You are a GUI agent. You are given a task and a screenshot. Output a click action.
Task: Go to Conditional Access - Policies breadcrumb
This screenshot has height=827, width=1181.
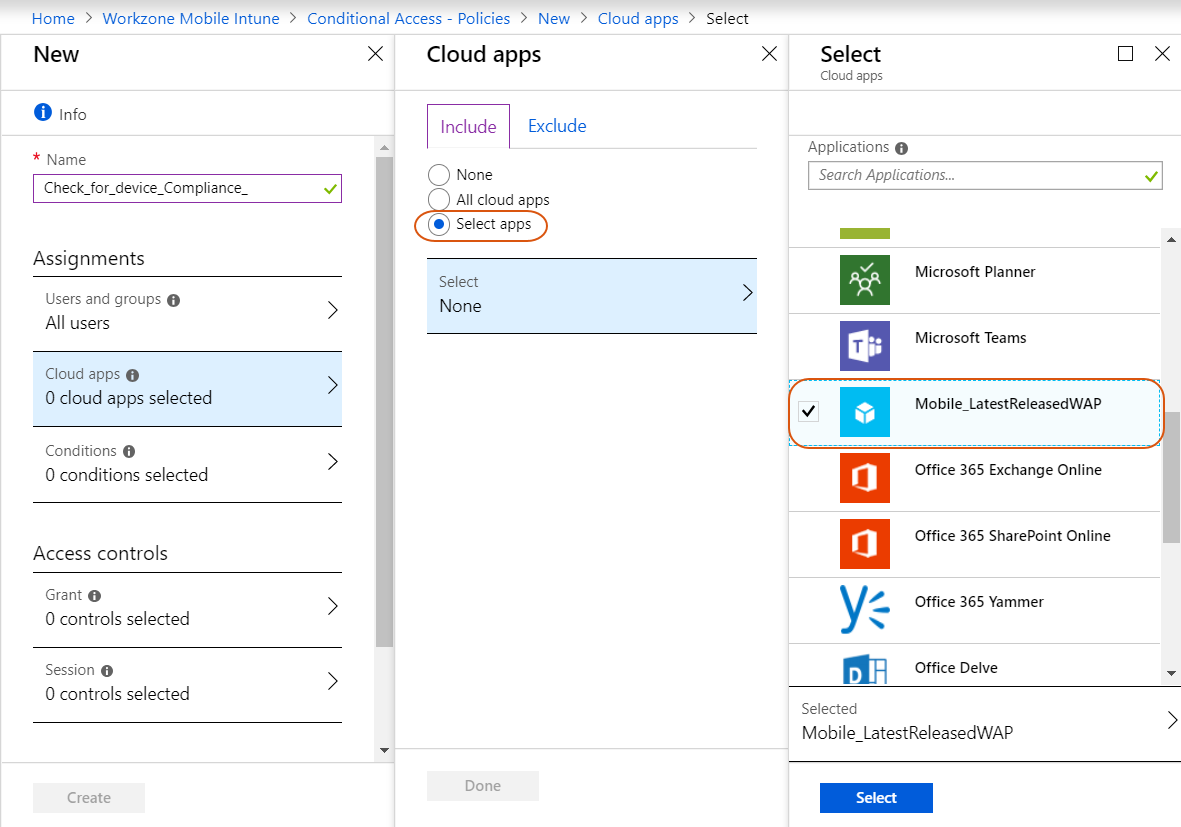[x=408, y=19]
